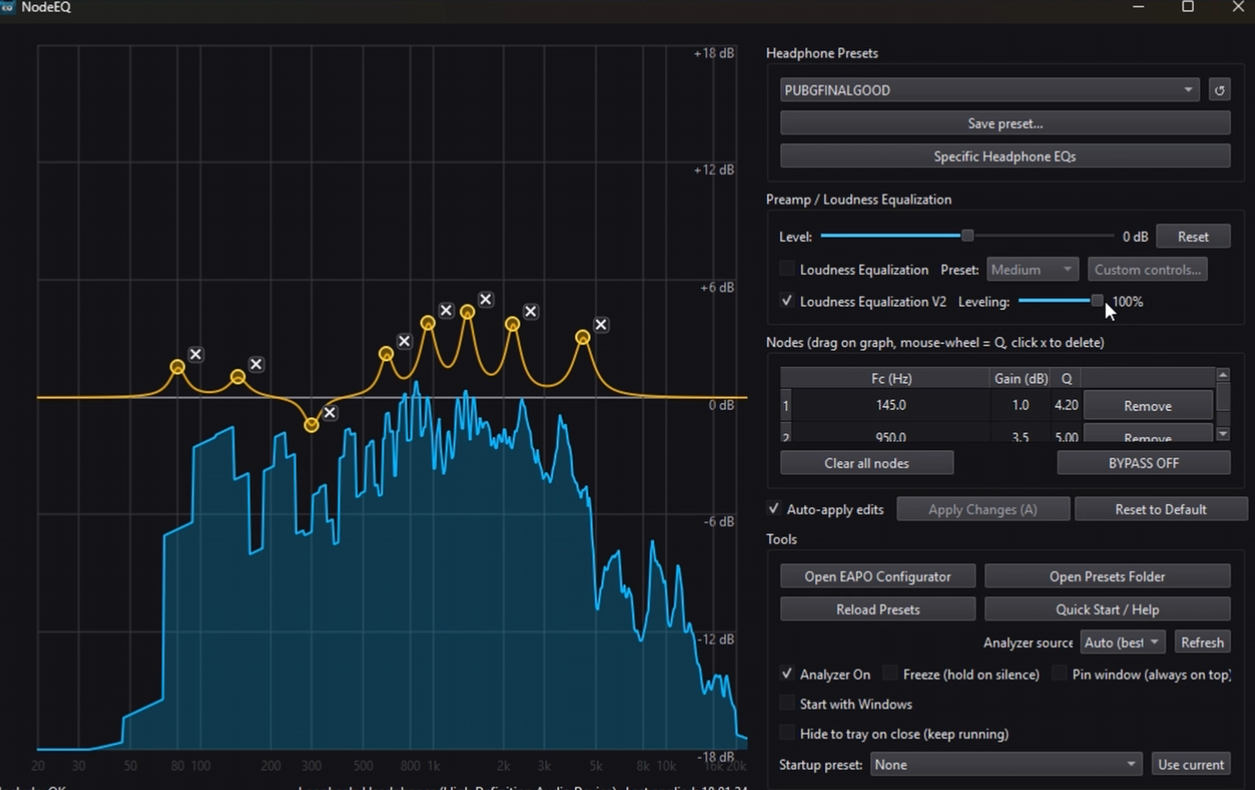Delete the EQ node near 145 Hz
Screen dimensions: 1255x790
click(x=256, y=364)
